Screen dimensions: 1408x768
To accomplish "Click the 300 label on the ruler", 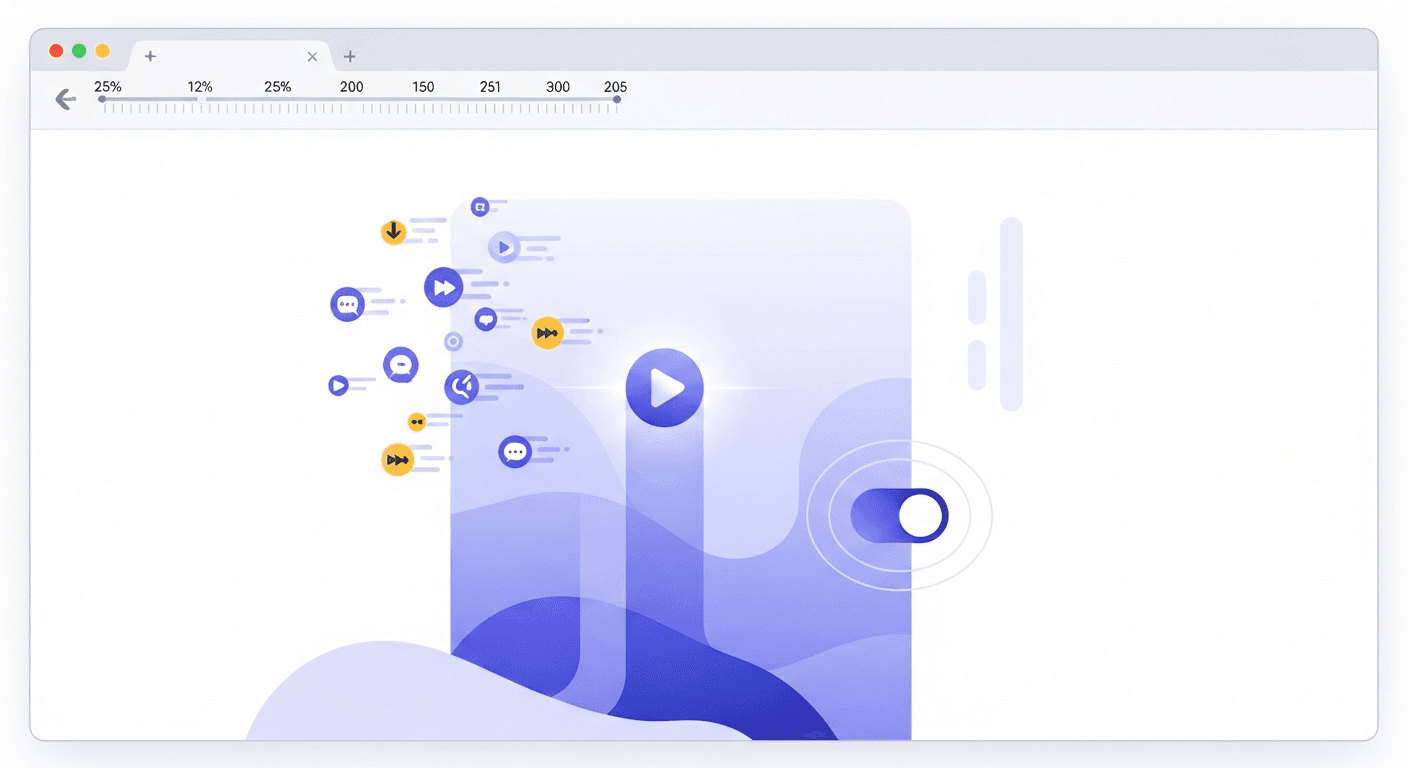I will 557,87.
